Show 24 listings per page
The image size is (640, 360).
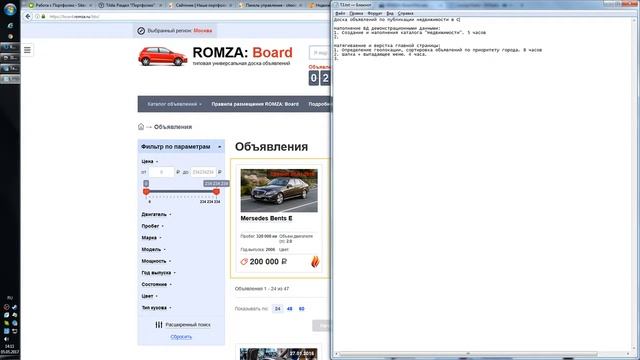coord(278,309)
